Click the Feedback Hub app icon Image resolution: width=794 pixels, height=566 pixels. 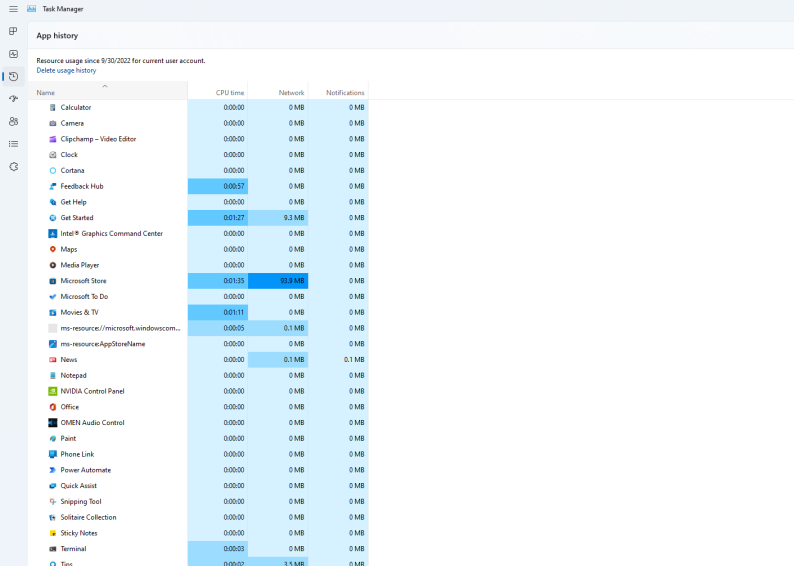(53, 186)
